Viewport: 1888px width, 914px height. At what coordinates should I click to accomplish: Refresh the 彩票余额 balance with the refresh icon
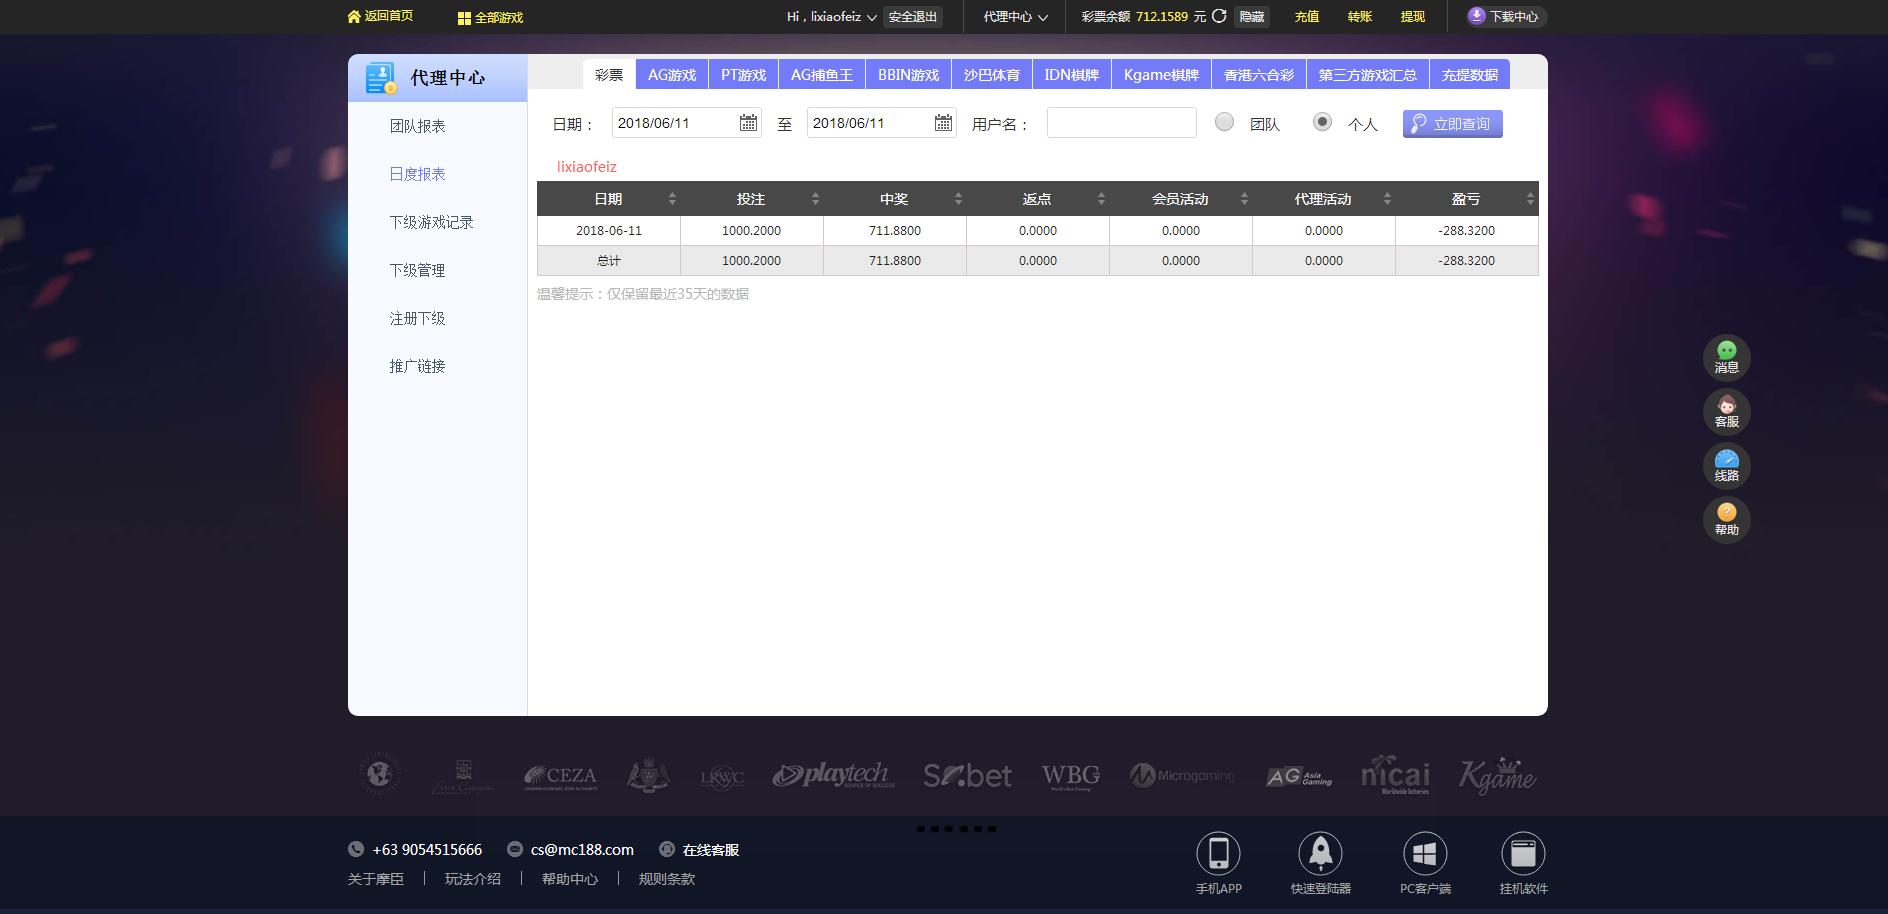tap(1217, 16)
